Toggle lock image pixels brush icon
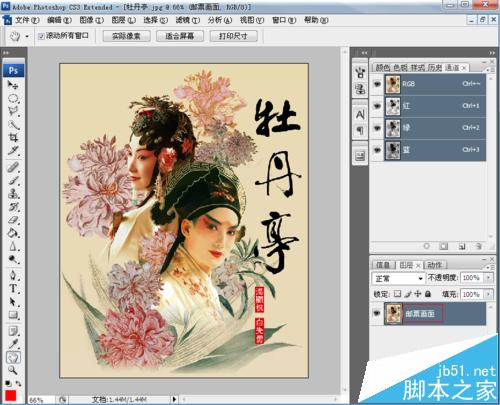 [408, 294]
